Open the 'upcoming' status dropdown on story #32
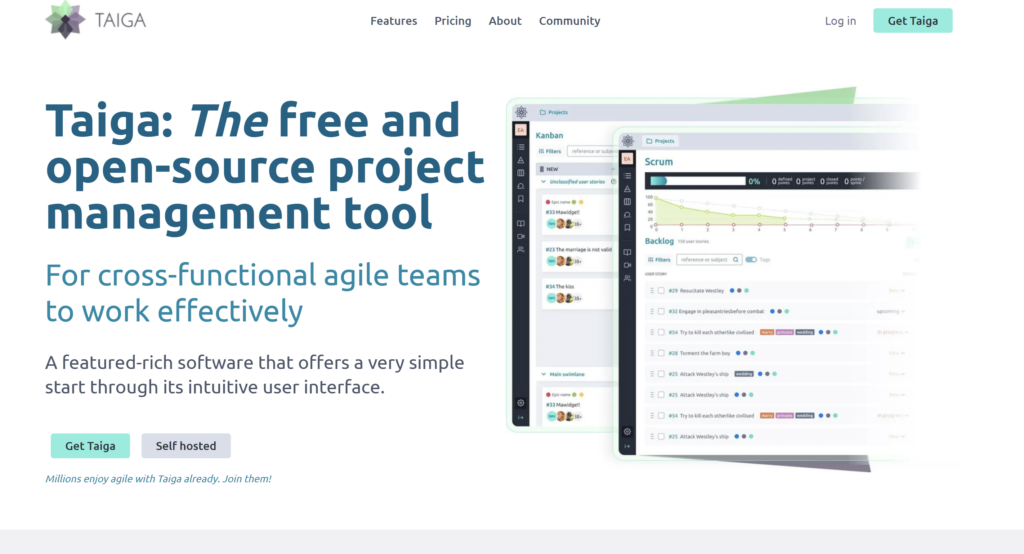 tap(890, 311)
